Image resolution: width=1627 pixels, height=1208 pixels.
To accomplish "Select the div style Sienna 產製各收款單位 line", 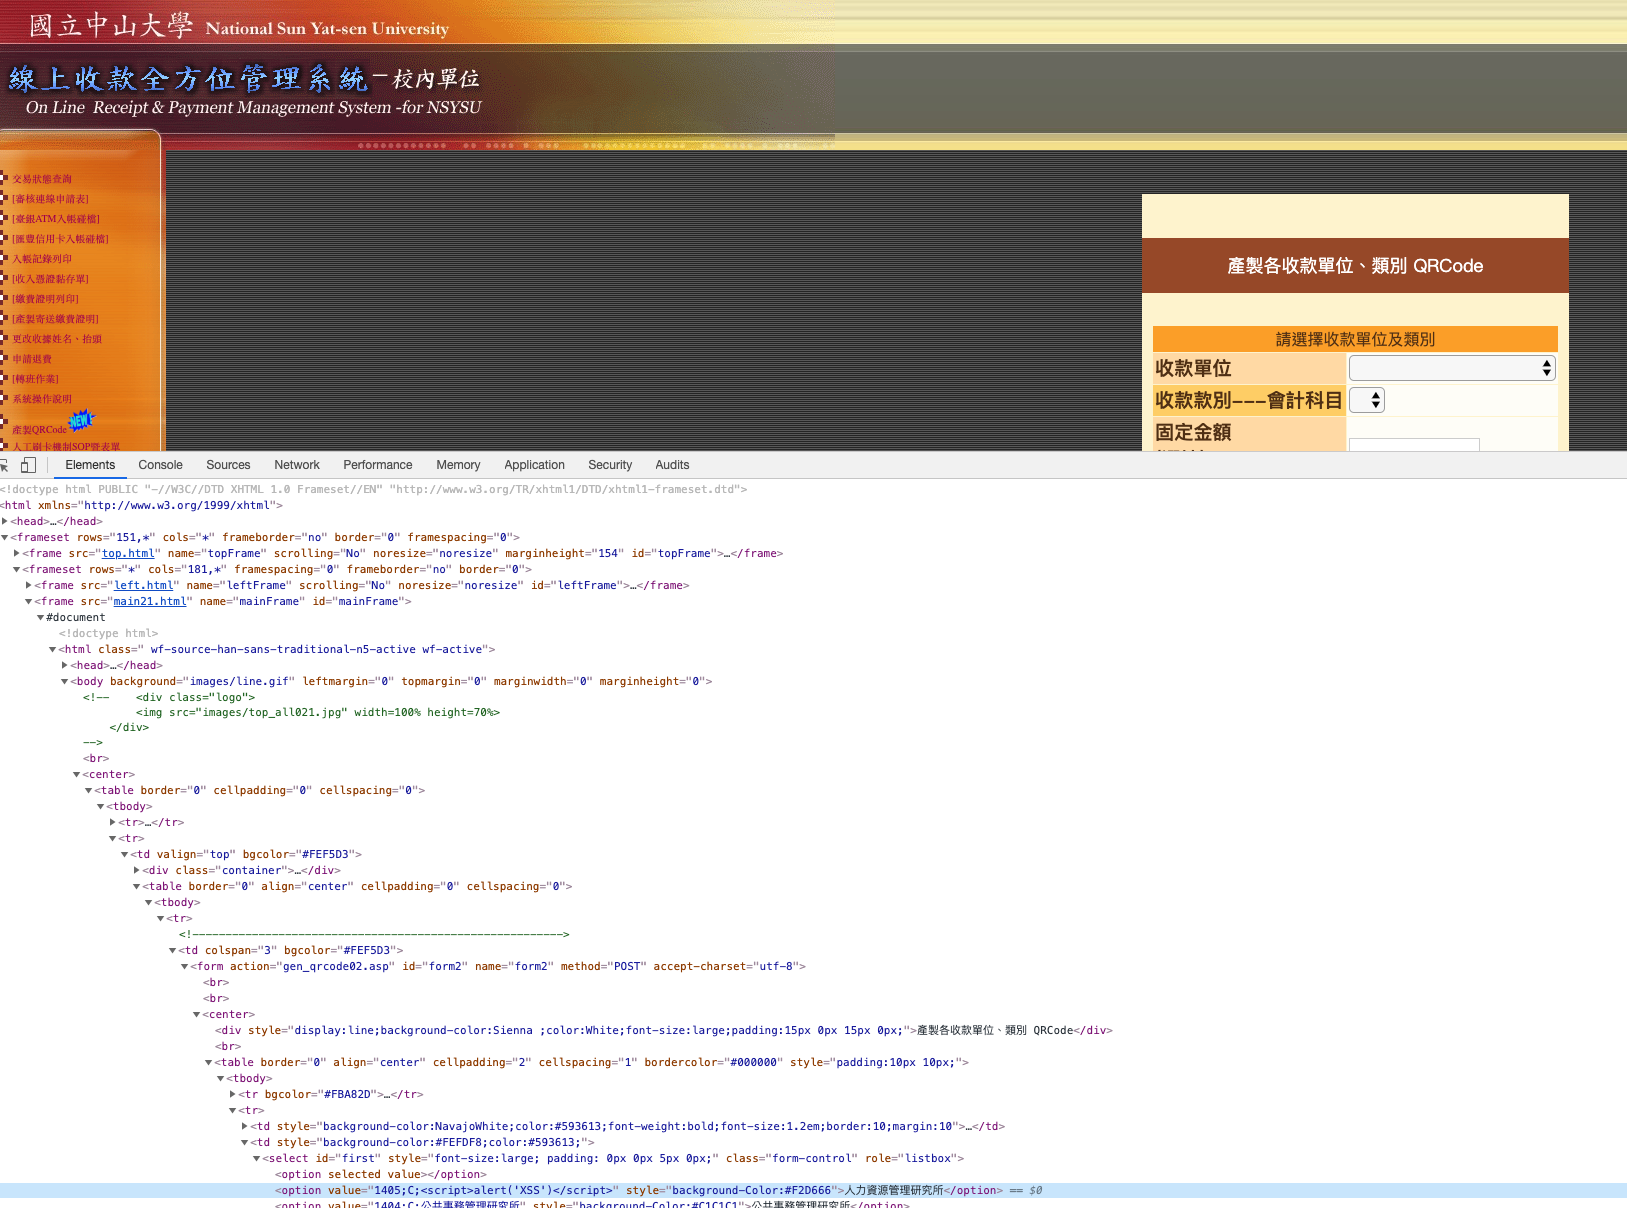I will [664, 1030].
